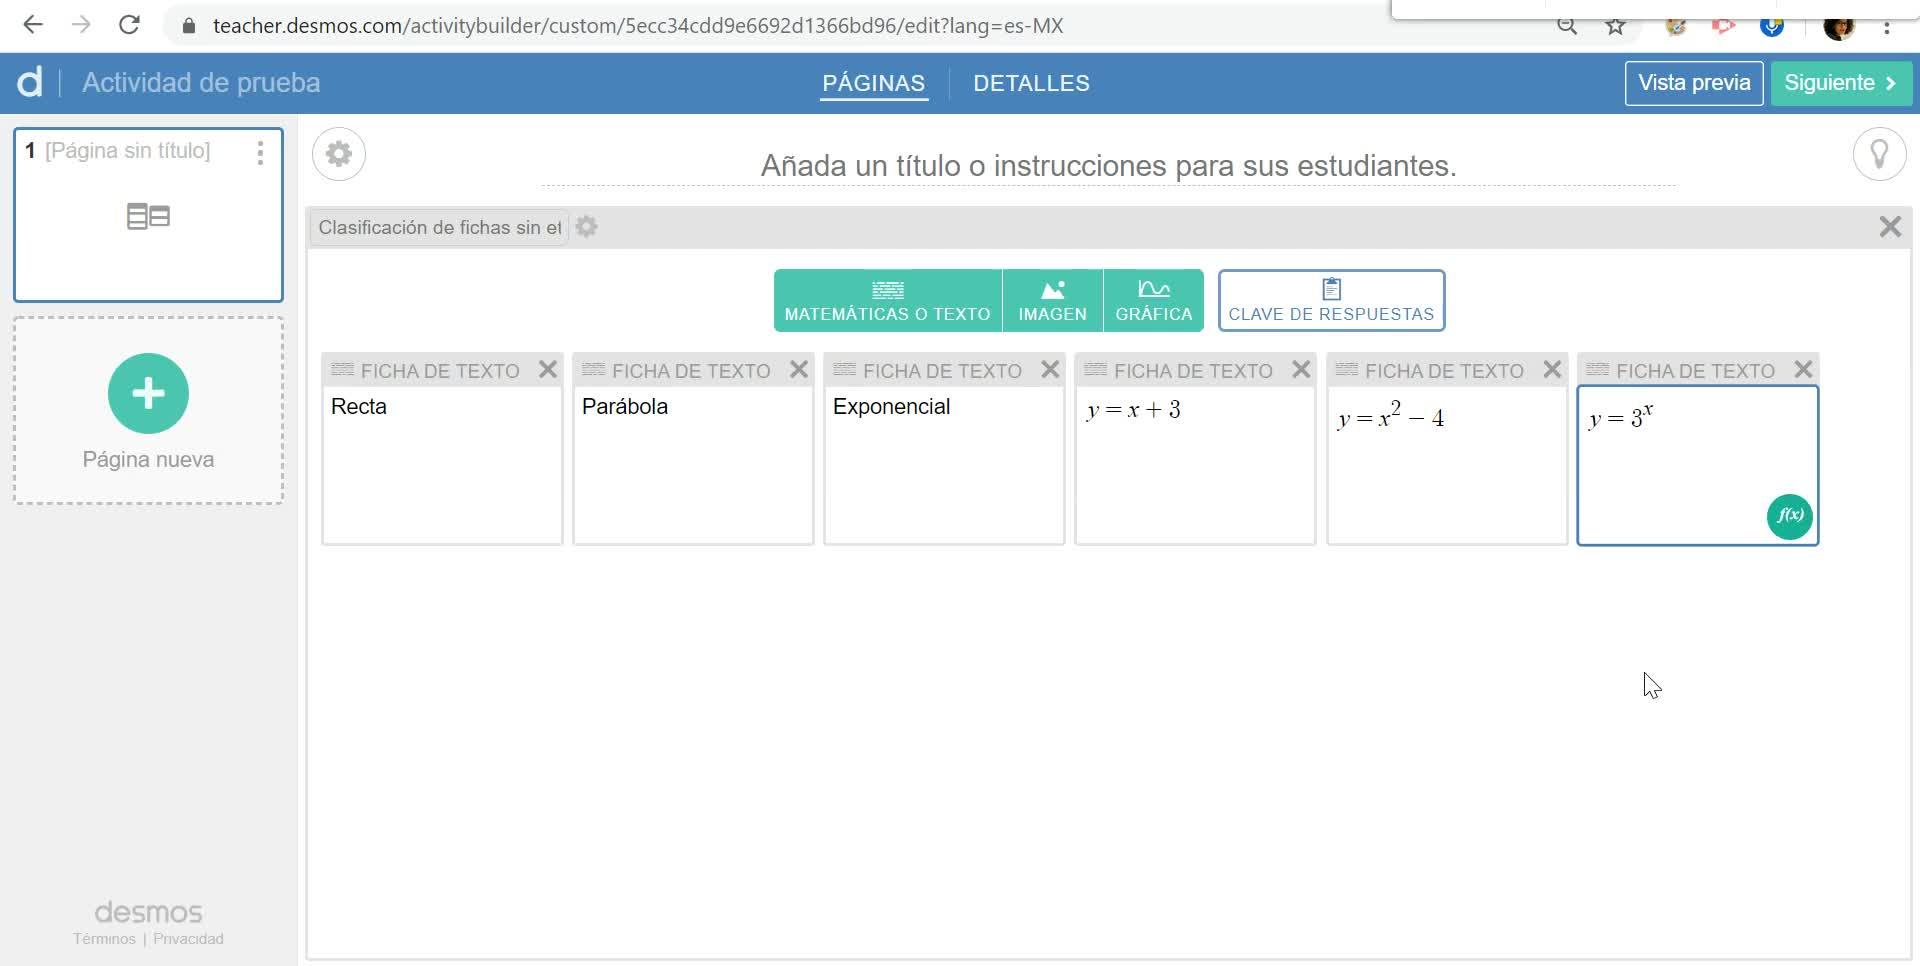This screenshot has height=966, width=1920.
Task: Open Vista previa preview
Action: click(x=1694, y=83)
